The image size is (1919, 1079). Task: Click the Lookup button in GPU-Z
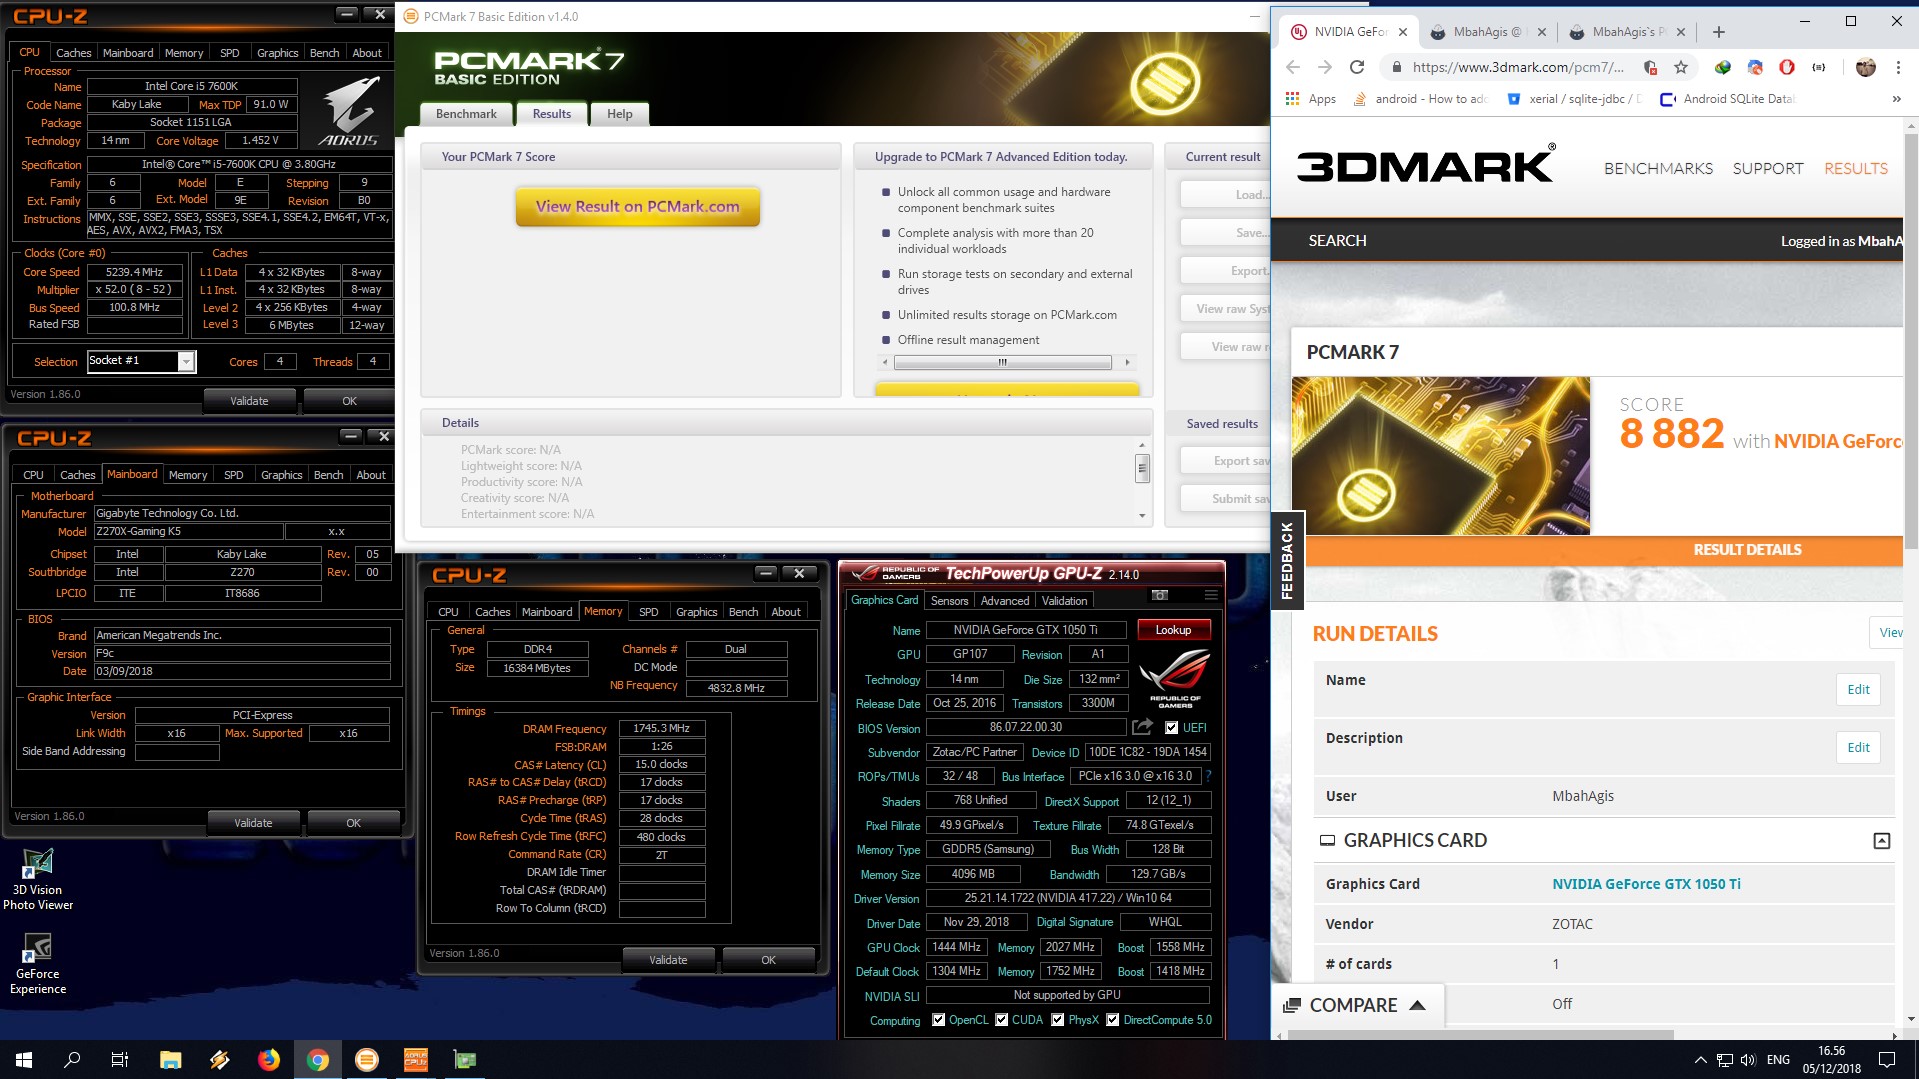[1174, 630]
